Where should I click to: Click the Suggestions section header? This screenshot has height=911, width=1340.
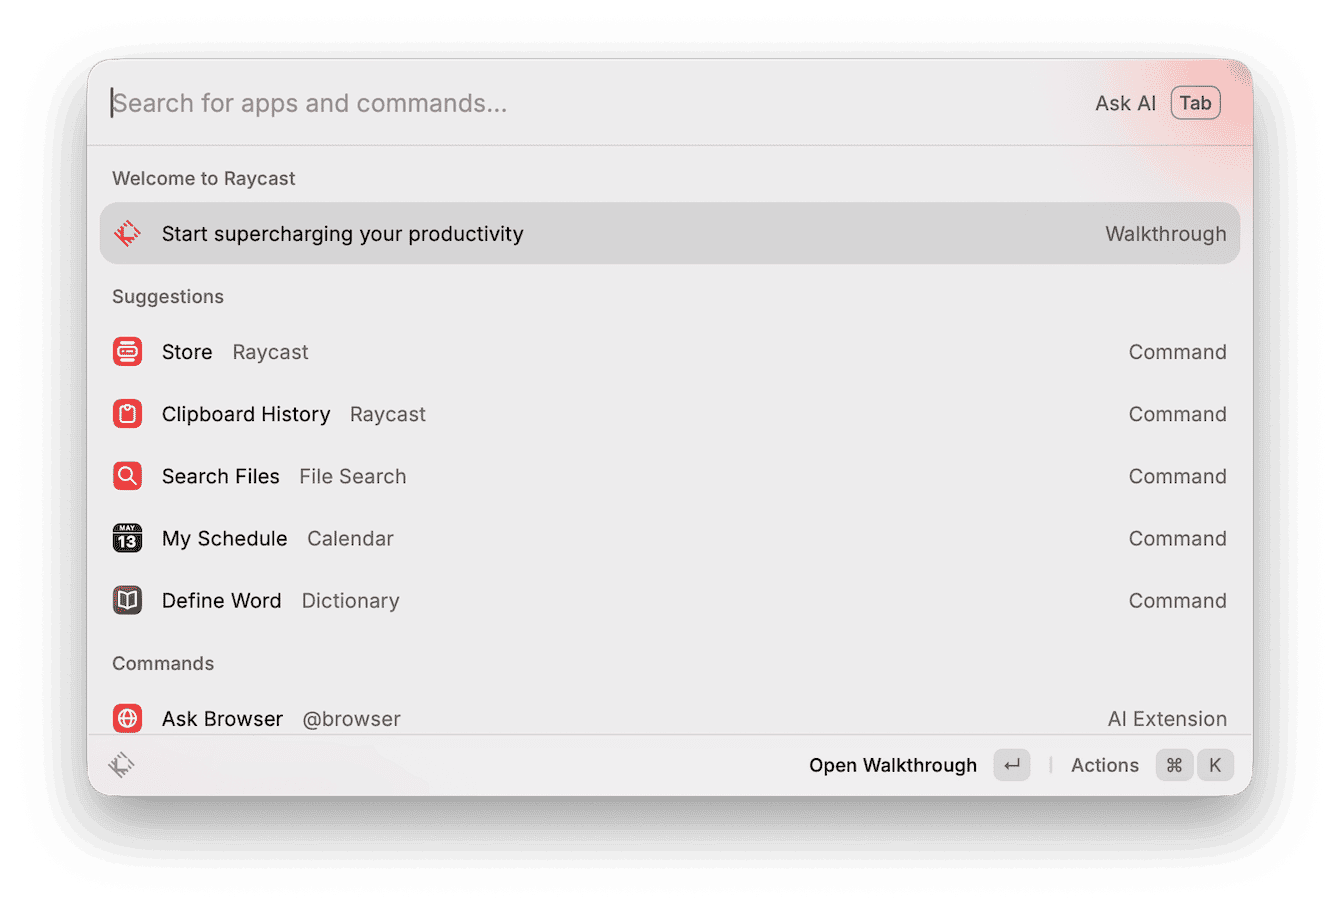(x=168, y=296)
